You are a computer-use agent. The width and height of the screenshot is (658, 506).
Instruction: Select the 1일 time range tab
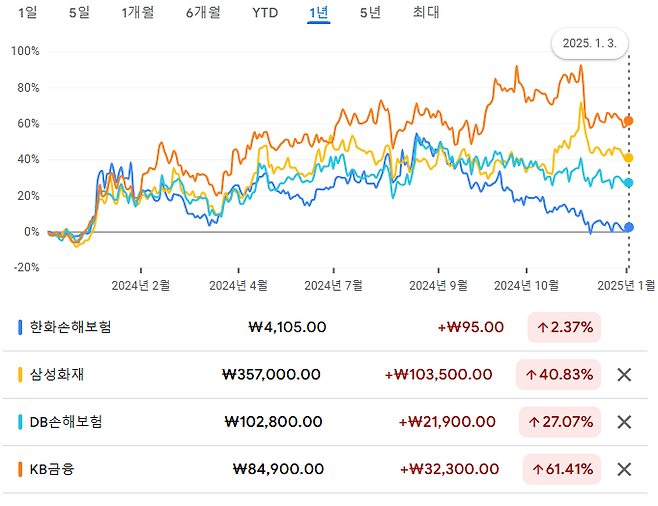pyautogui.click(x=28, y=13)
